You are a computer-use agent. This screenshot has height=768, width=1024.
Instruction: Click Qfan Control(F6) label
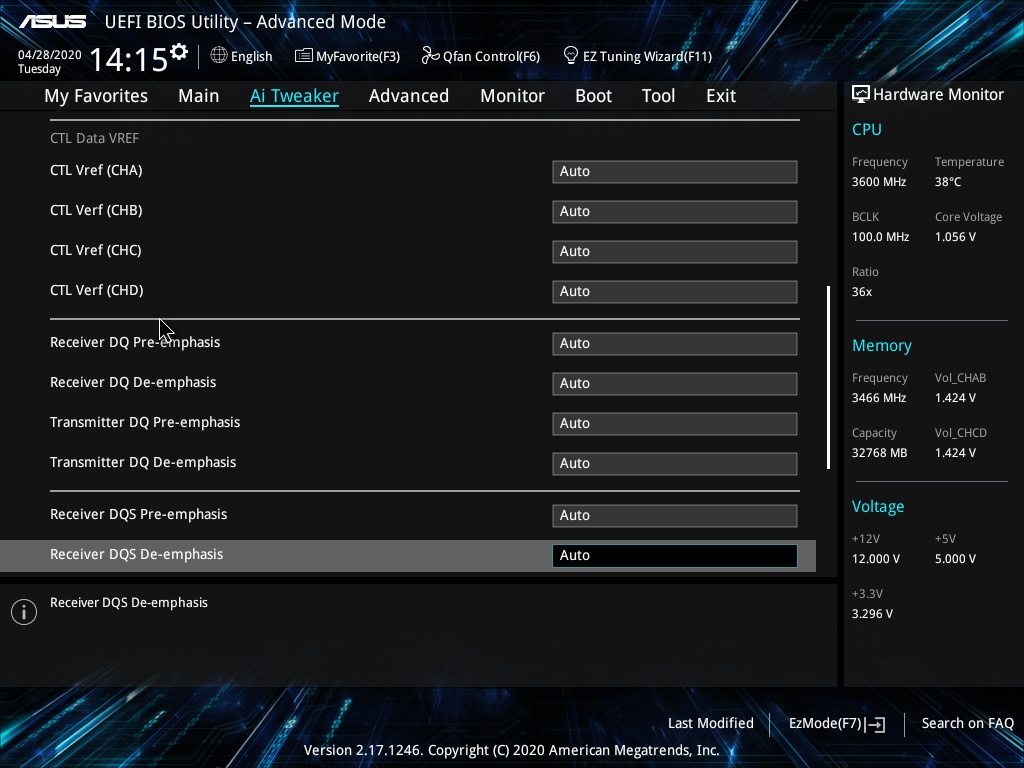491,57
